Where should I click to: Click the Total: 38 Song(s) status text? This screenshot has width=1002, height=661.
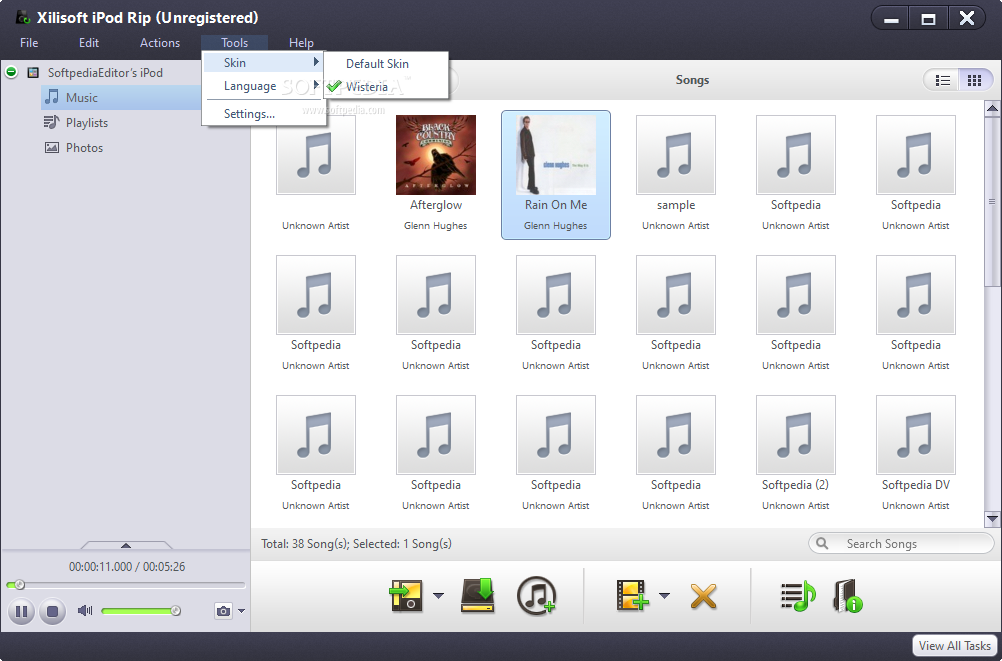[x=356, y=544]
